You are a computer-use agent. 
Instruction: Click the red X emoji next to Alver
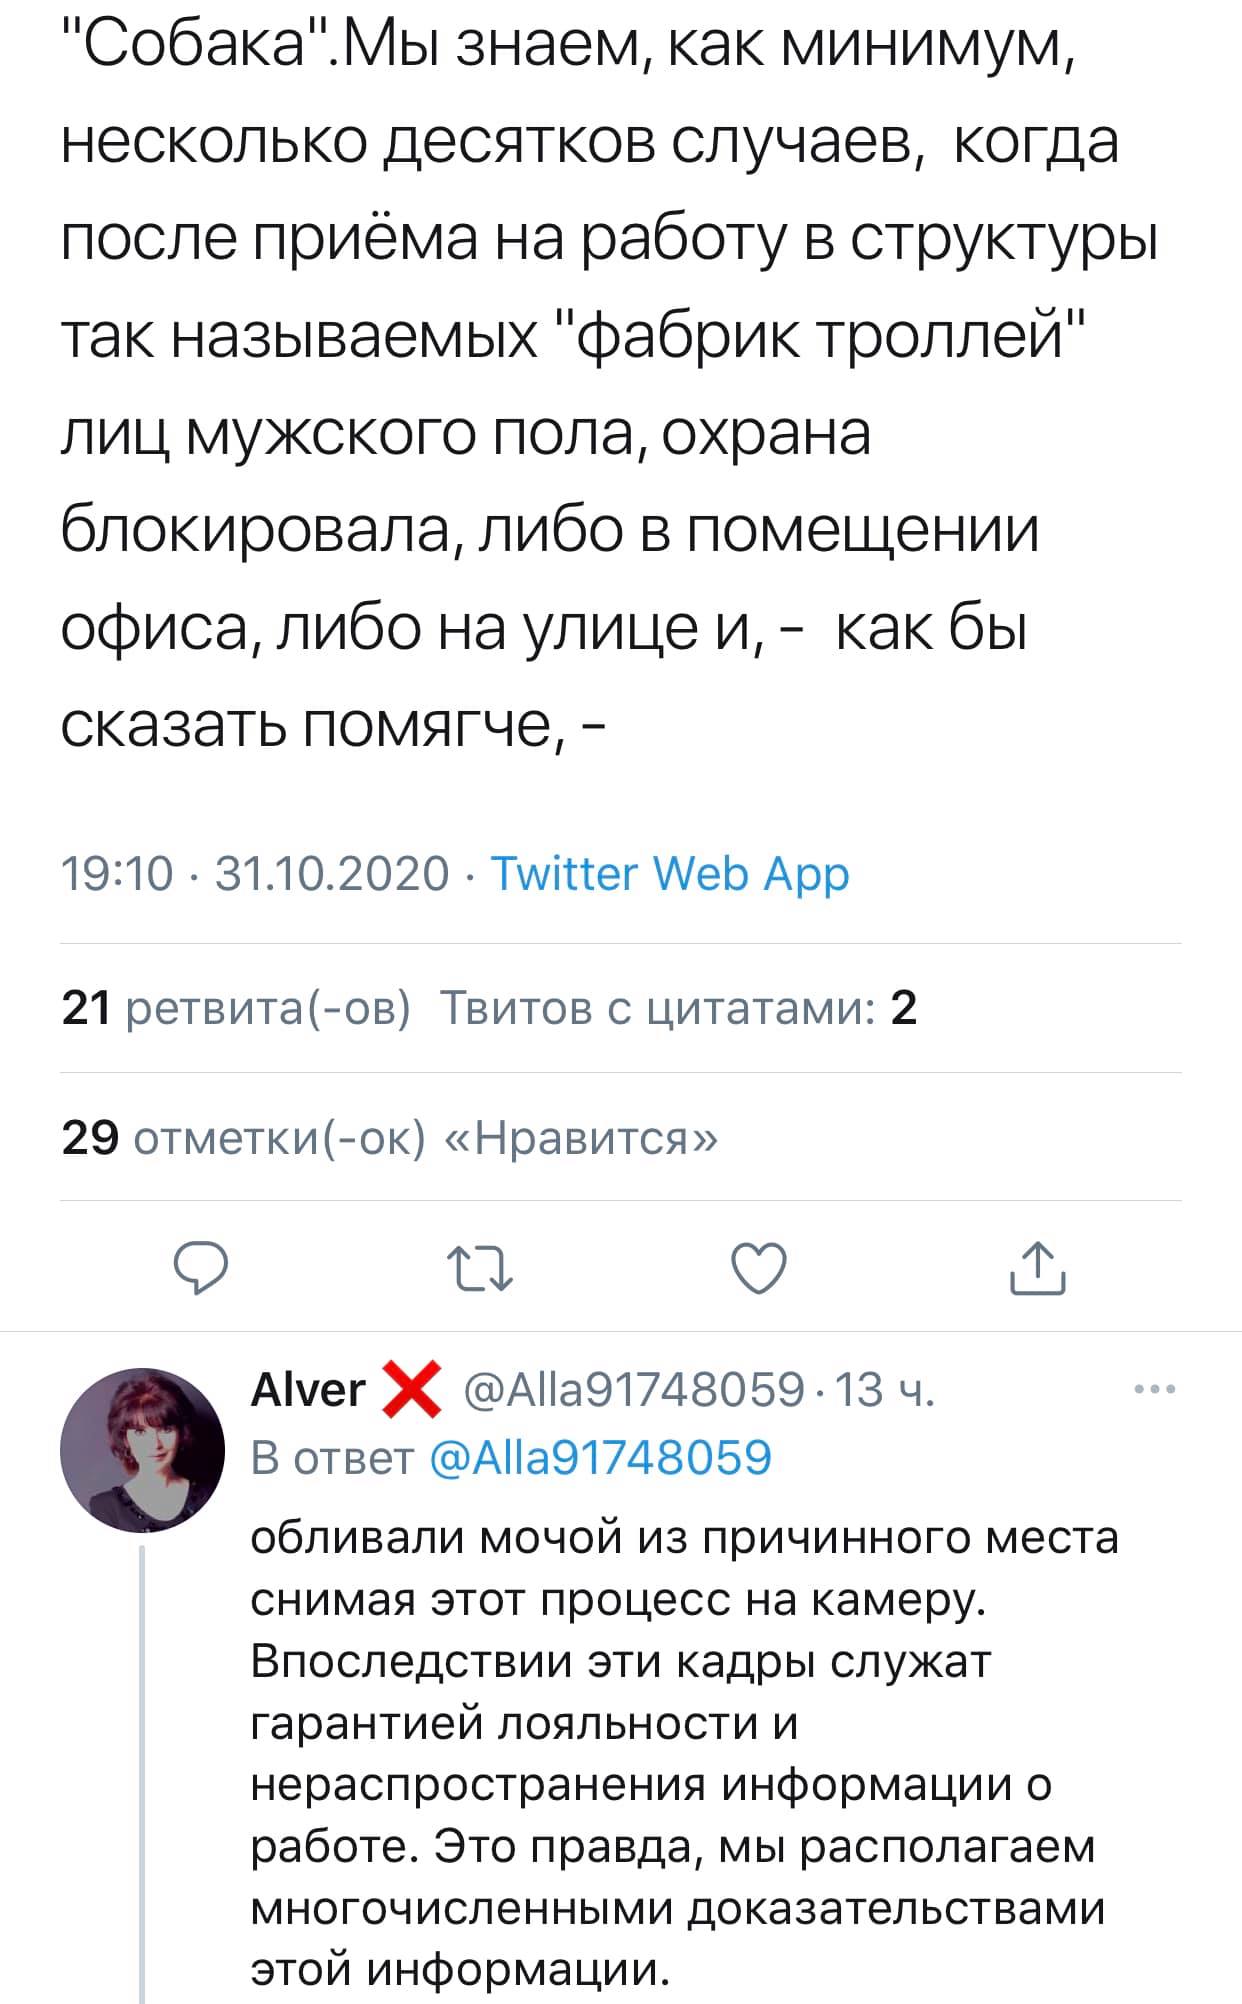pyautogui.click(x=412, y=1390)
